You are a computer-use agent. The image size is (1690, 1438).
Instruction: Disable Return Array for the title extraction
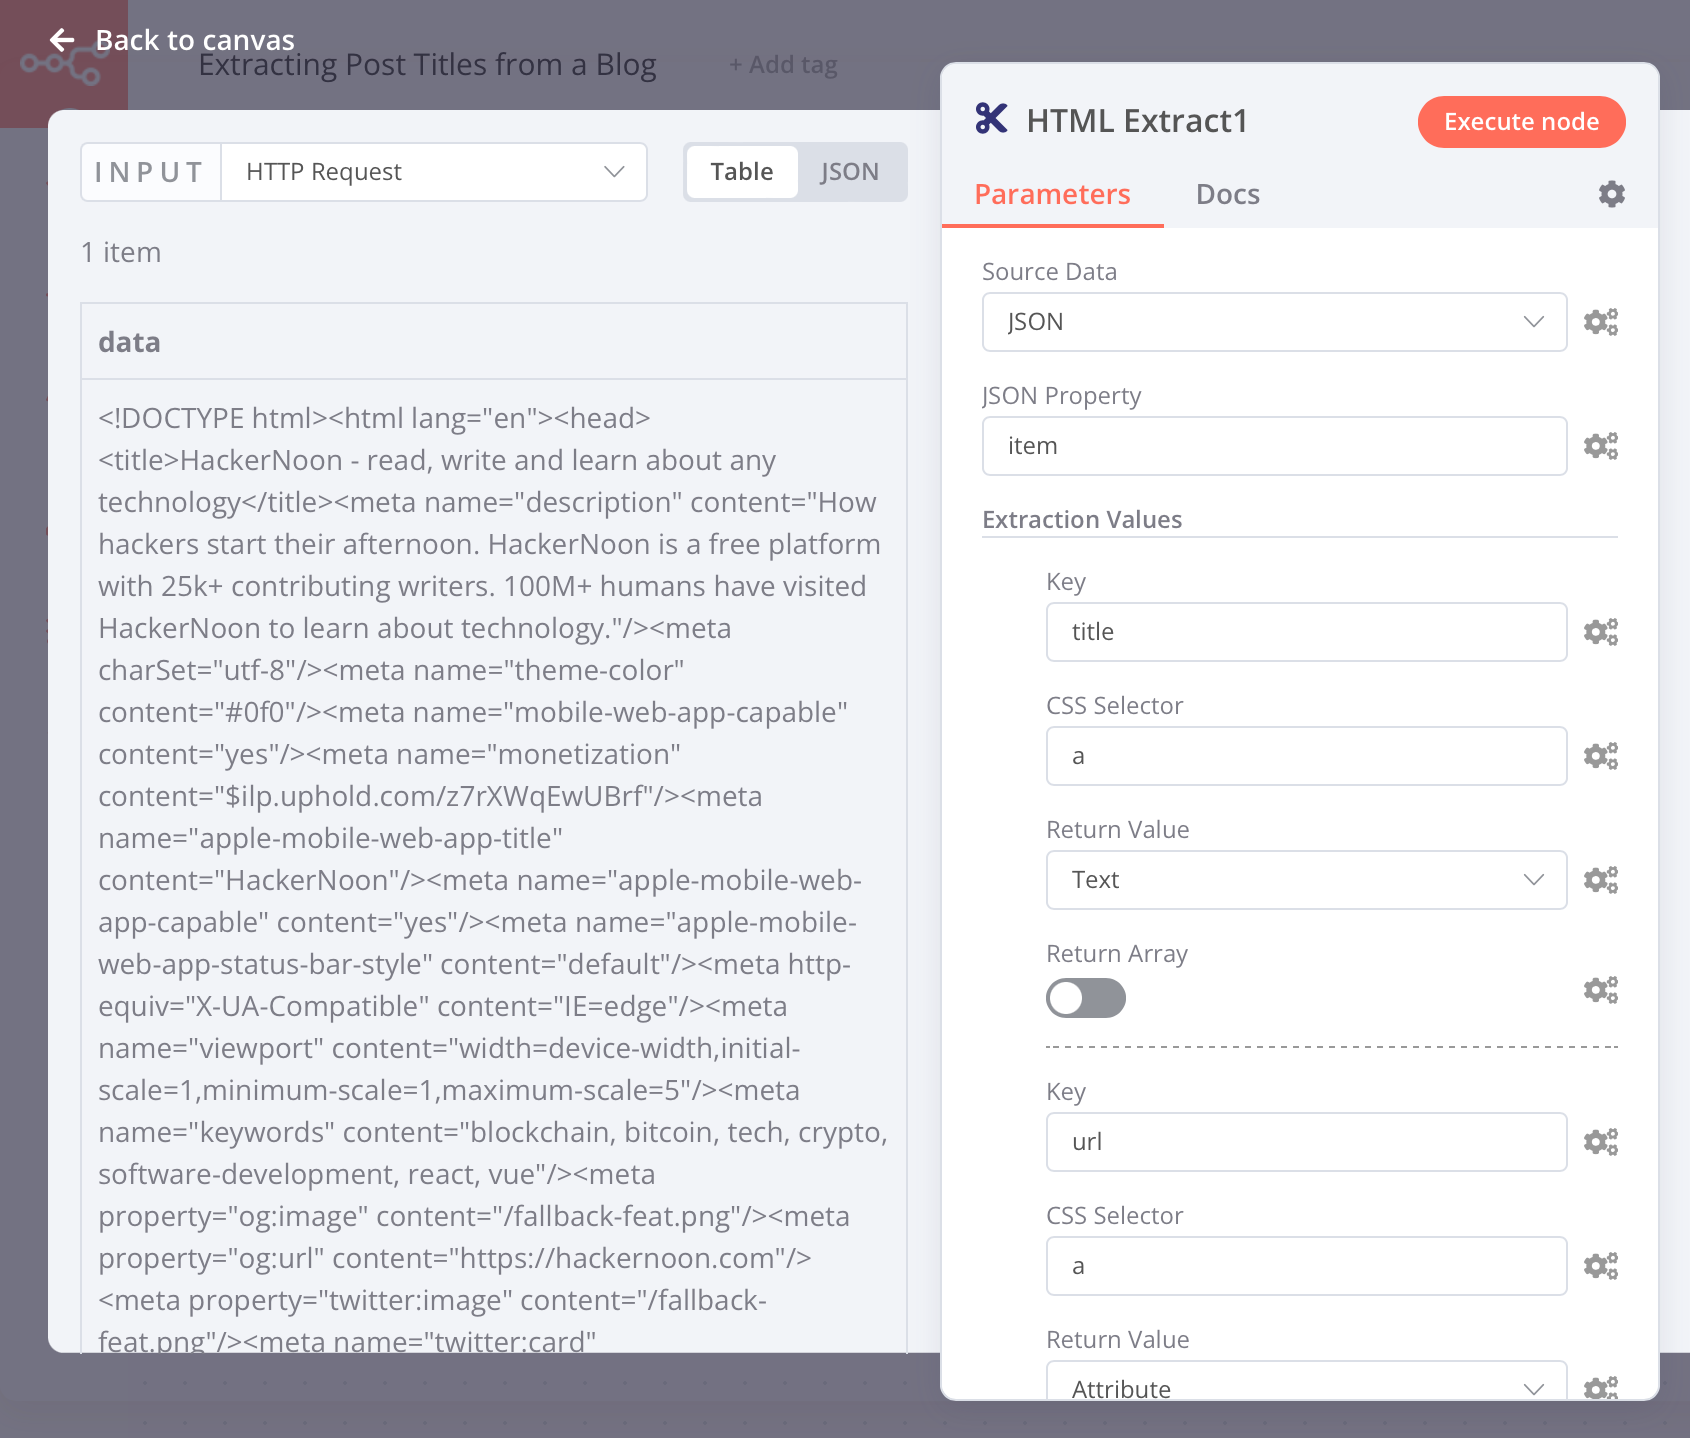coord(1085,998)
